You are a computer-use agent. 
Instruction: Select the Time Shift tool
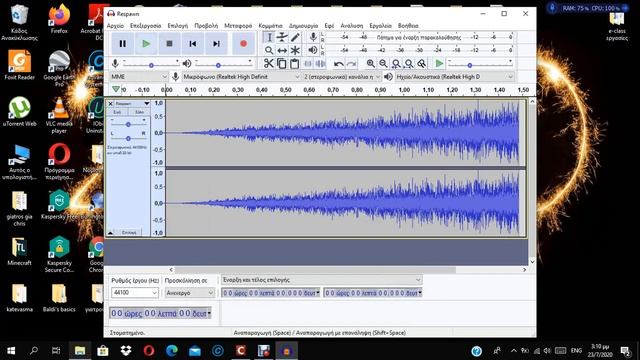click(x=282, y=51)
